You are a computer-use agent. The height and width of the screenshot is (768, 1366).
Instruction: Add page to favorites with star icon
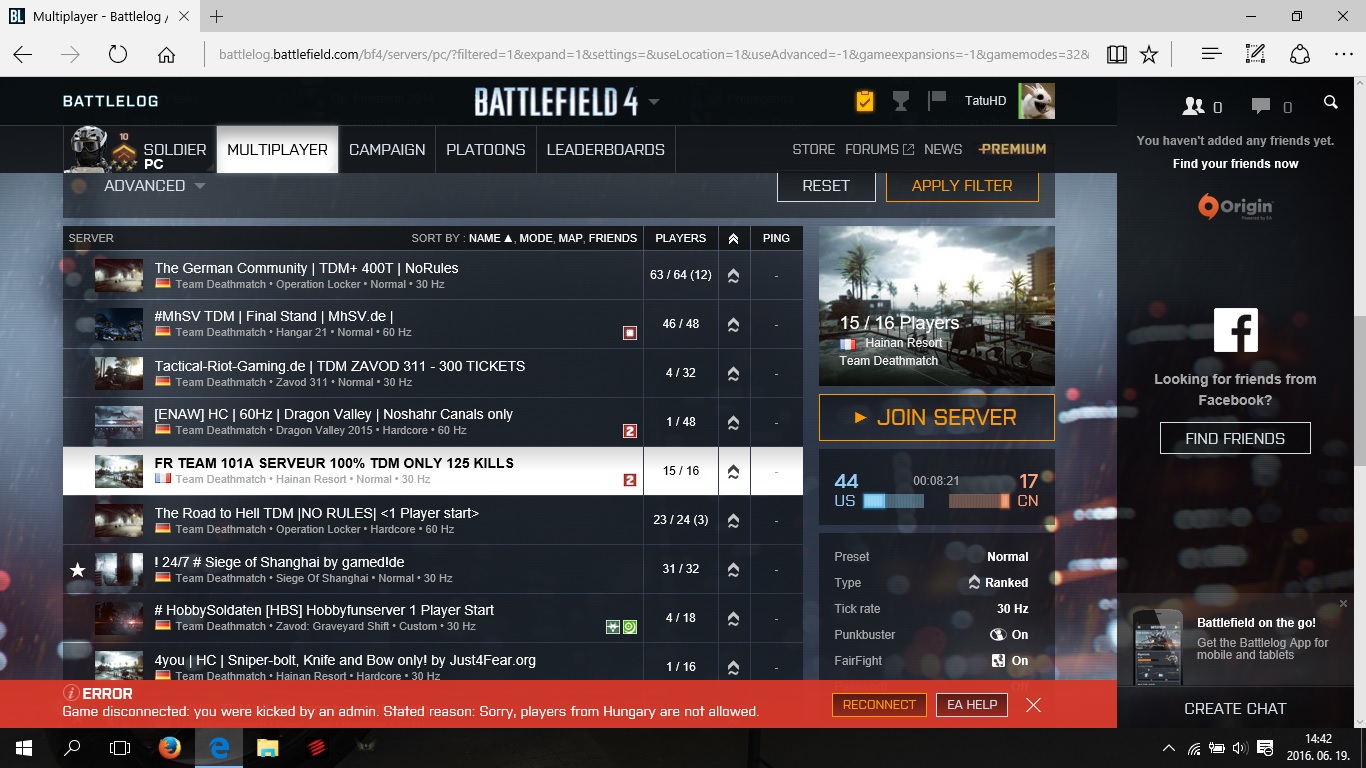pyautogui.click(x=1149, y=55)
